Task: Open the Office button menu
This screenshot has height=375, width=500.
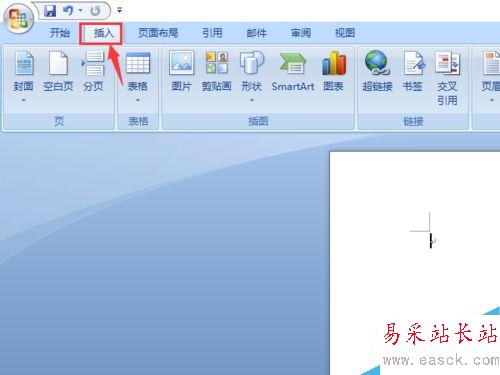Action: 18,18
